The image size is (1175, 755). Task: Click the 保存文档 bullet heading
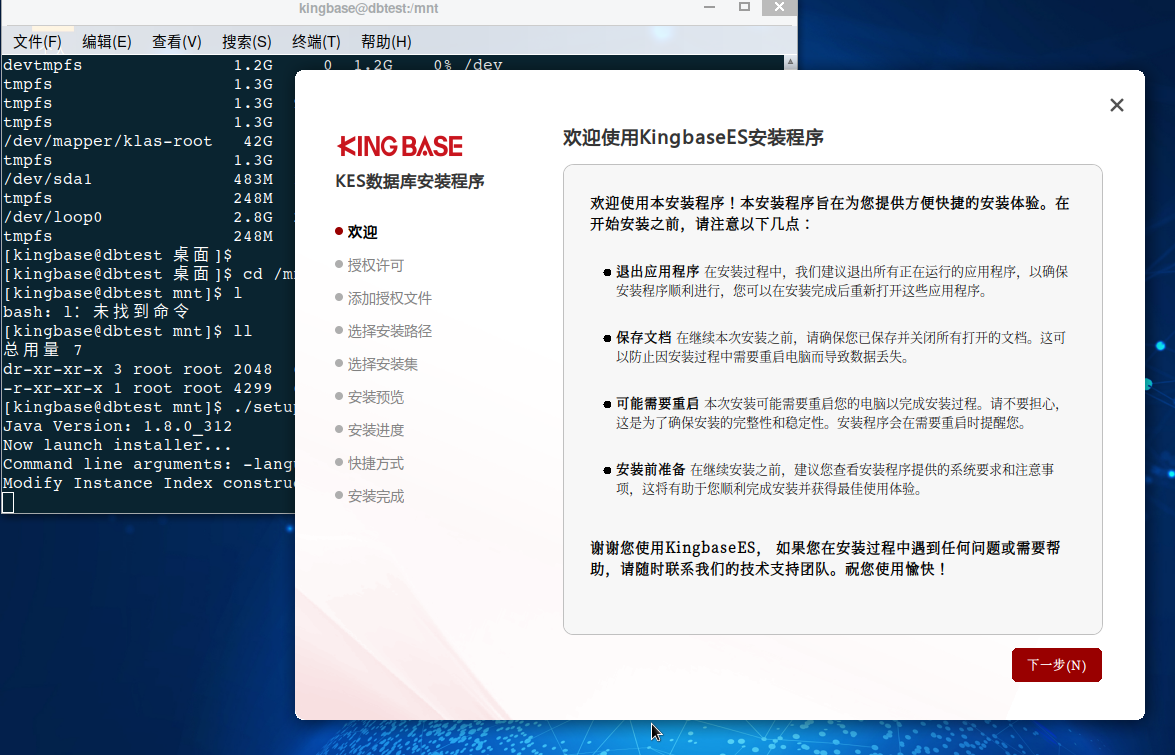pyautogui.click(x=644, y=337)
